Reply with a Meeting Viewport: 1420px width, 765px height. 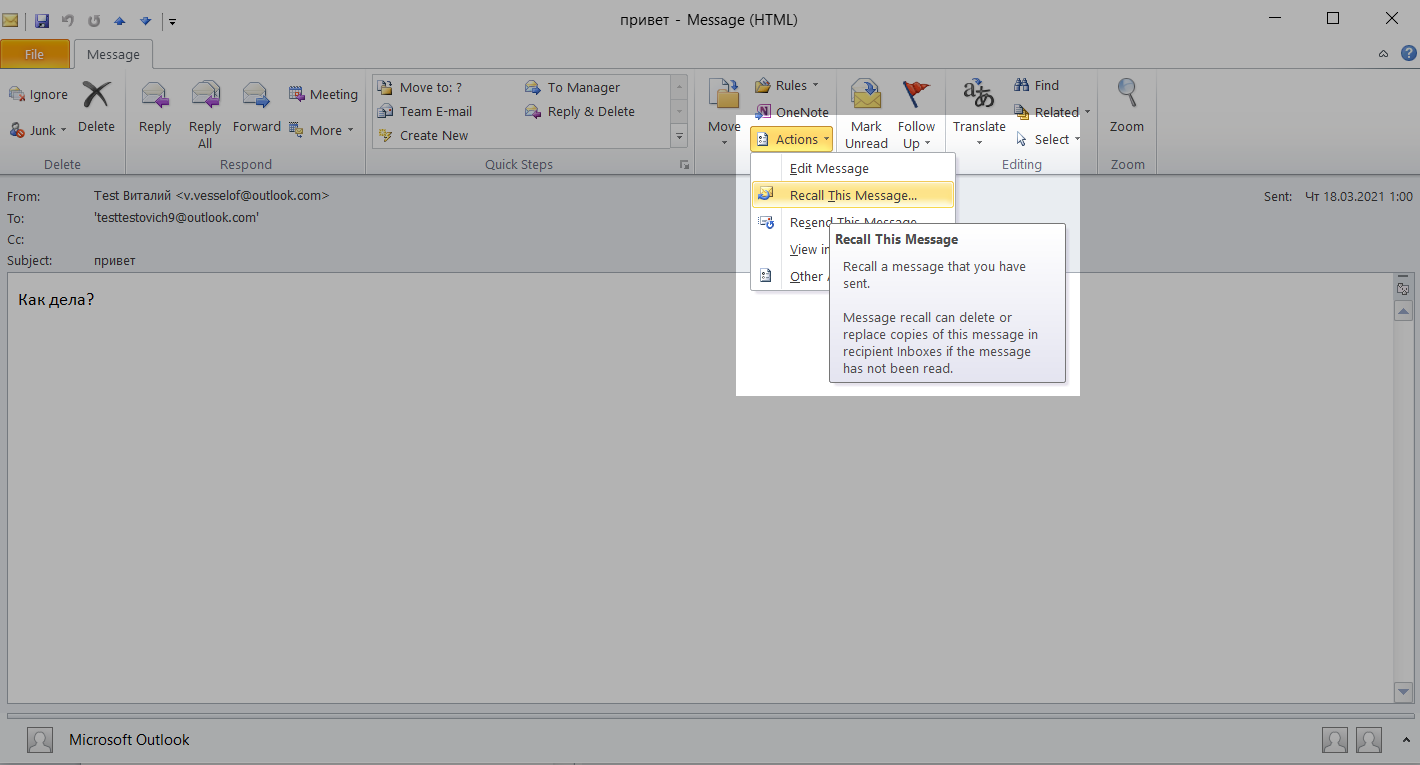coord(323,94)
